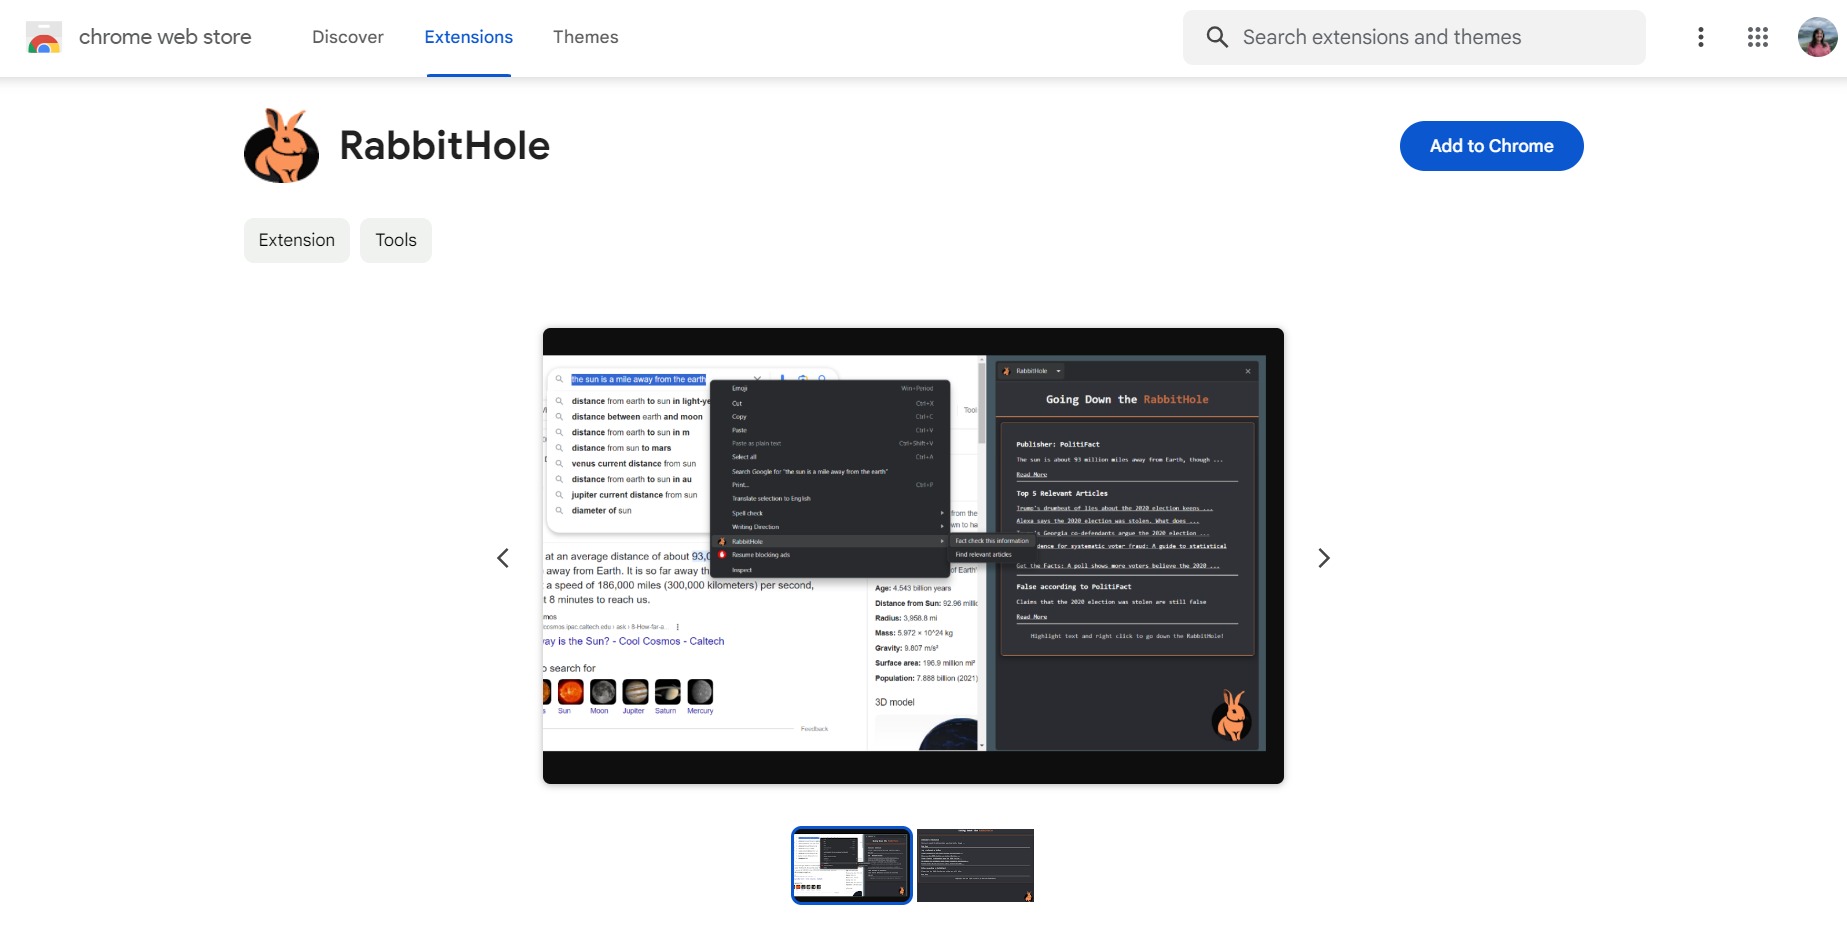
Task: Click the large RabbitHole preview image
Action: coord(912,557)
